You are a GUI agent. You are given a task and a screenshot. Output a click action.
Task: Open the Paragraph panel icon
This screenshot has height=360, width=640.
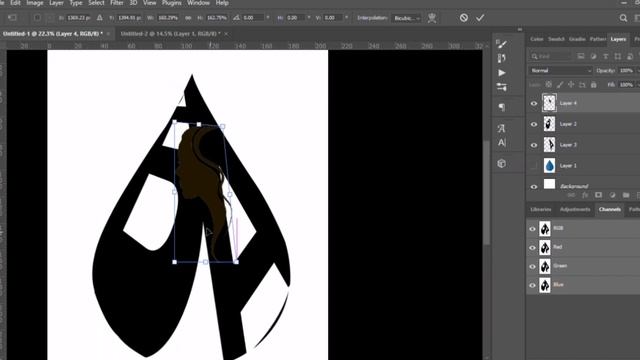(x=502, y=107)
